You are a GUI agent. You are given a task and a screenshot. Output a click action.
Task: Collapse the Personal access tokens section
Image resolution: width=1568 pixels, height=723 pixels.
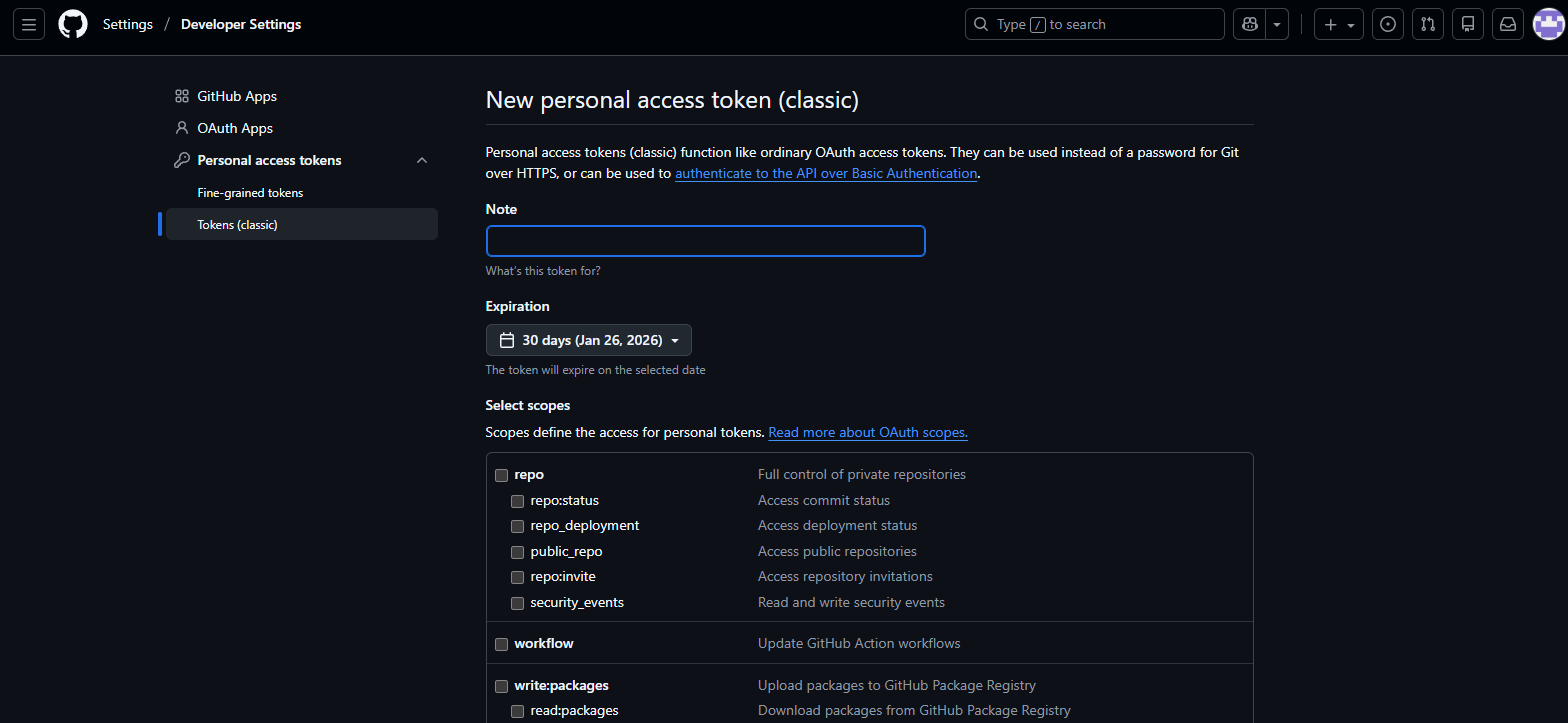(x=422, y=160)
